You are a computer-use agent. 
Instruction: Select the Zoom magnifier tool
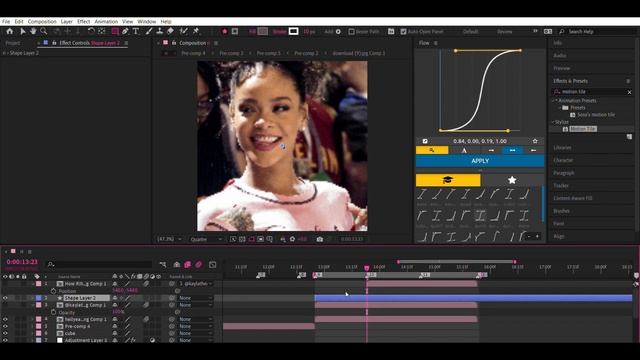pos(43,31)
